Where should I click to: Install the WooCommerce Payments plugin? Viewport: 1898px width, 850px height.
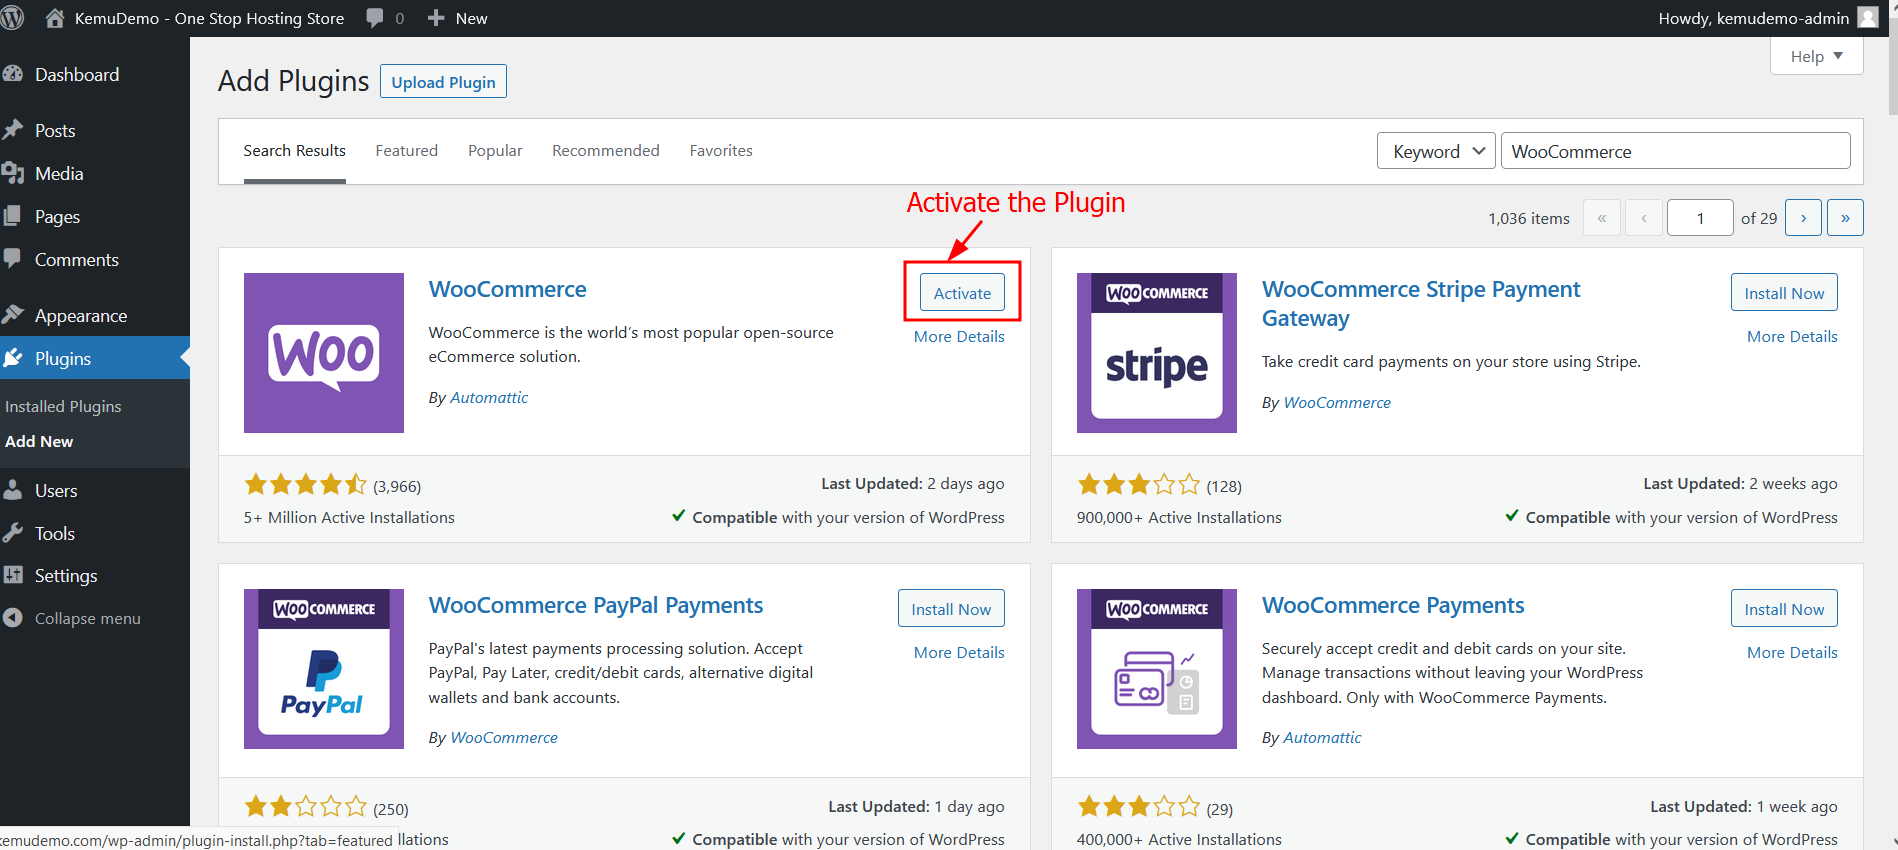1784,609
